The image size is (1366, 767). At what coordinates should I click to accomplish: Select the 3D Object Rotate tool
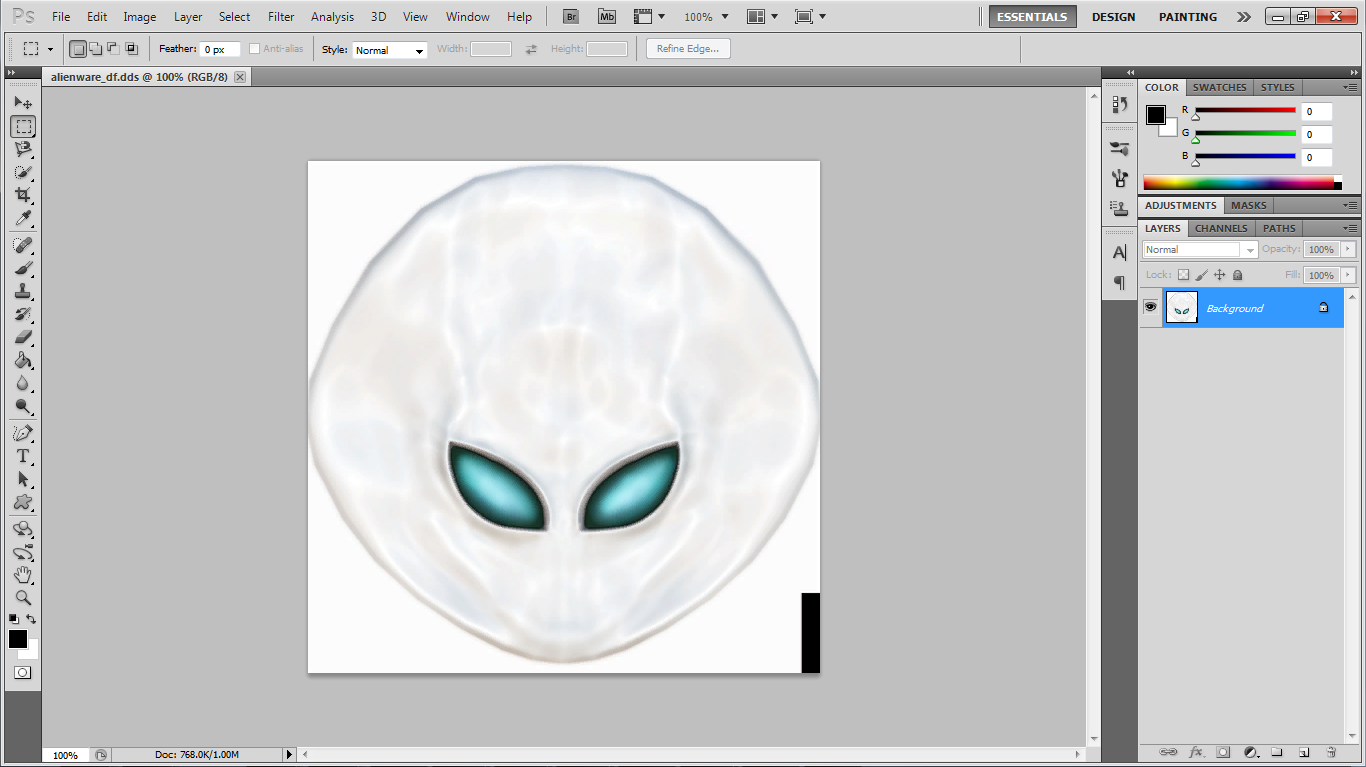tap(23, 529)
